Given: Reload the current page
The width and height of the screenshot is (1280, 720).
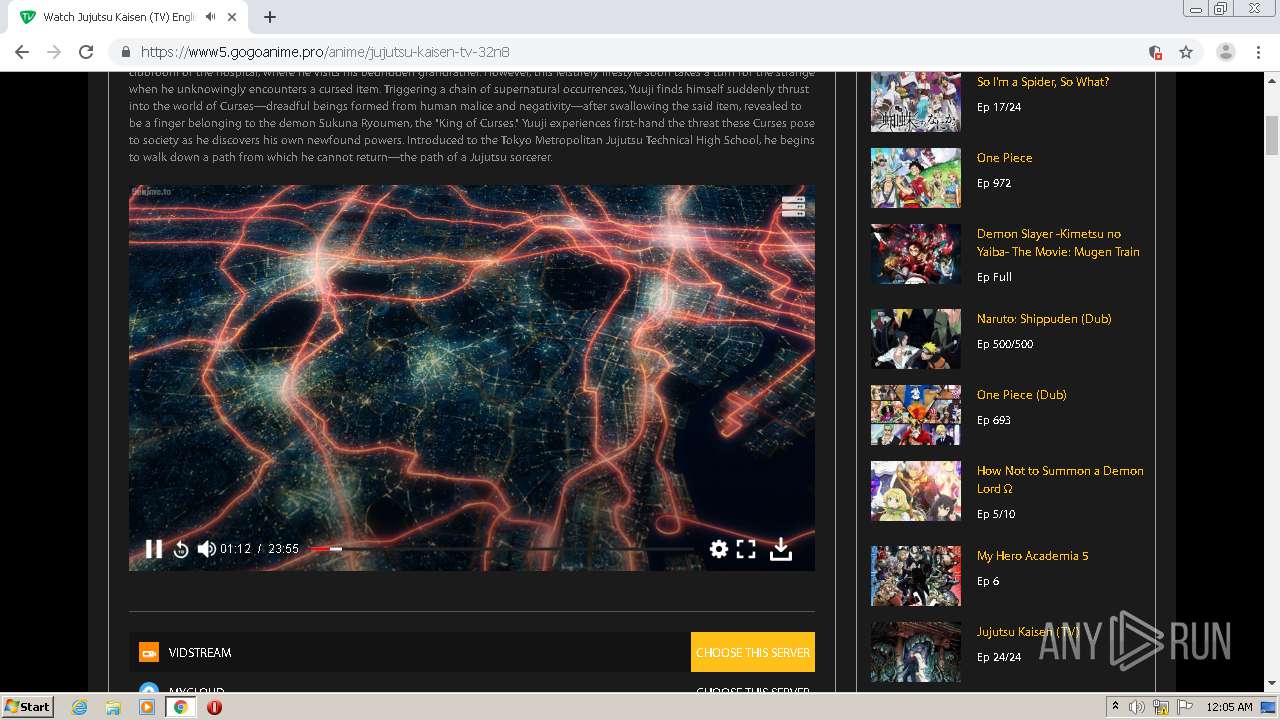Looking at the screenshot, I should 86,52.
